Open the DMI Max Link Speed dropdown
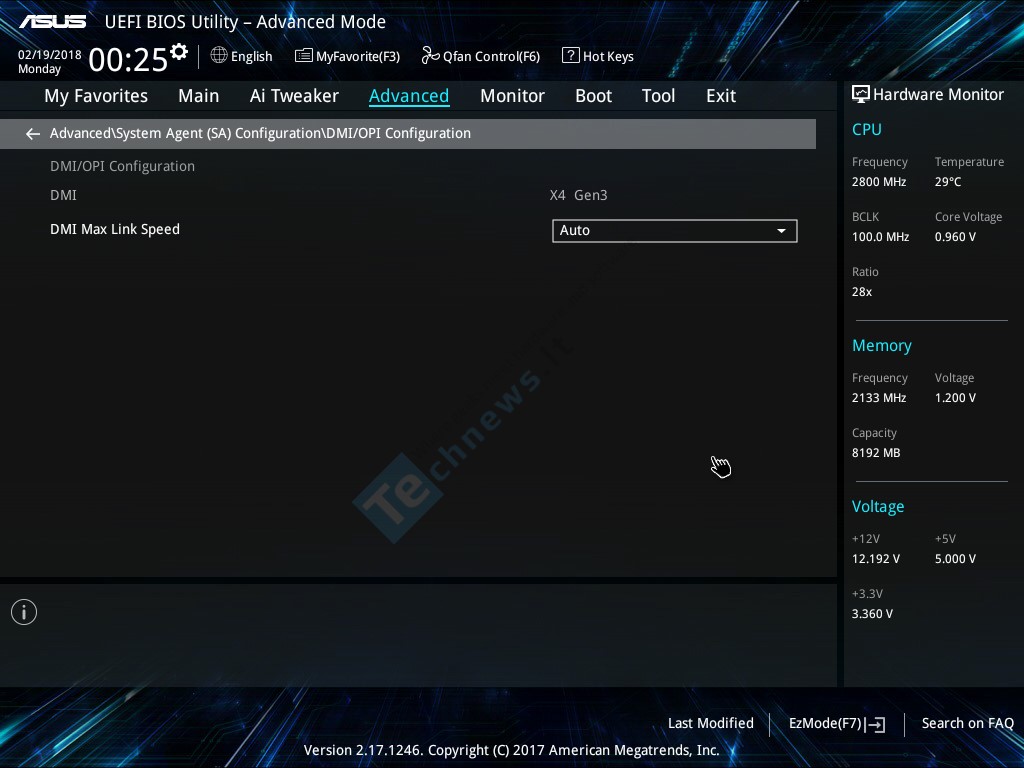Screen dimensions: 1024x768 click(x=675, y=231)
